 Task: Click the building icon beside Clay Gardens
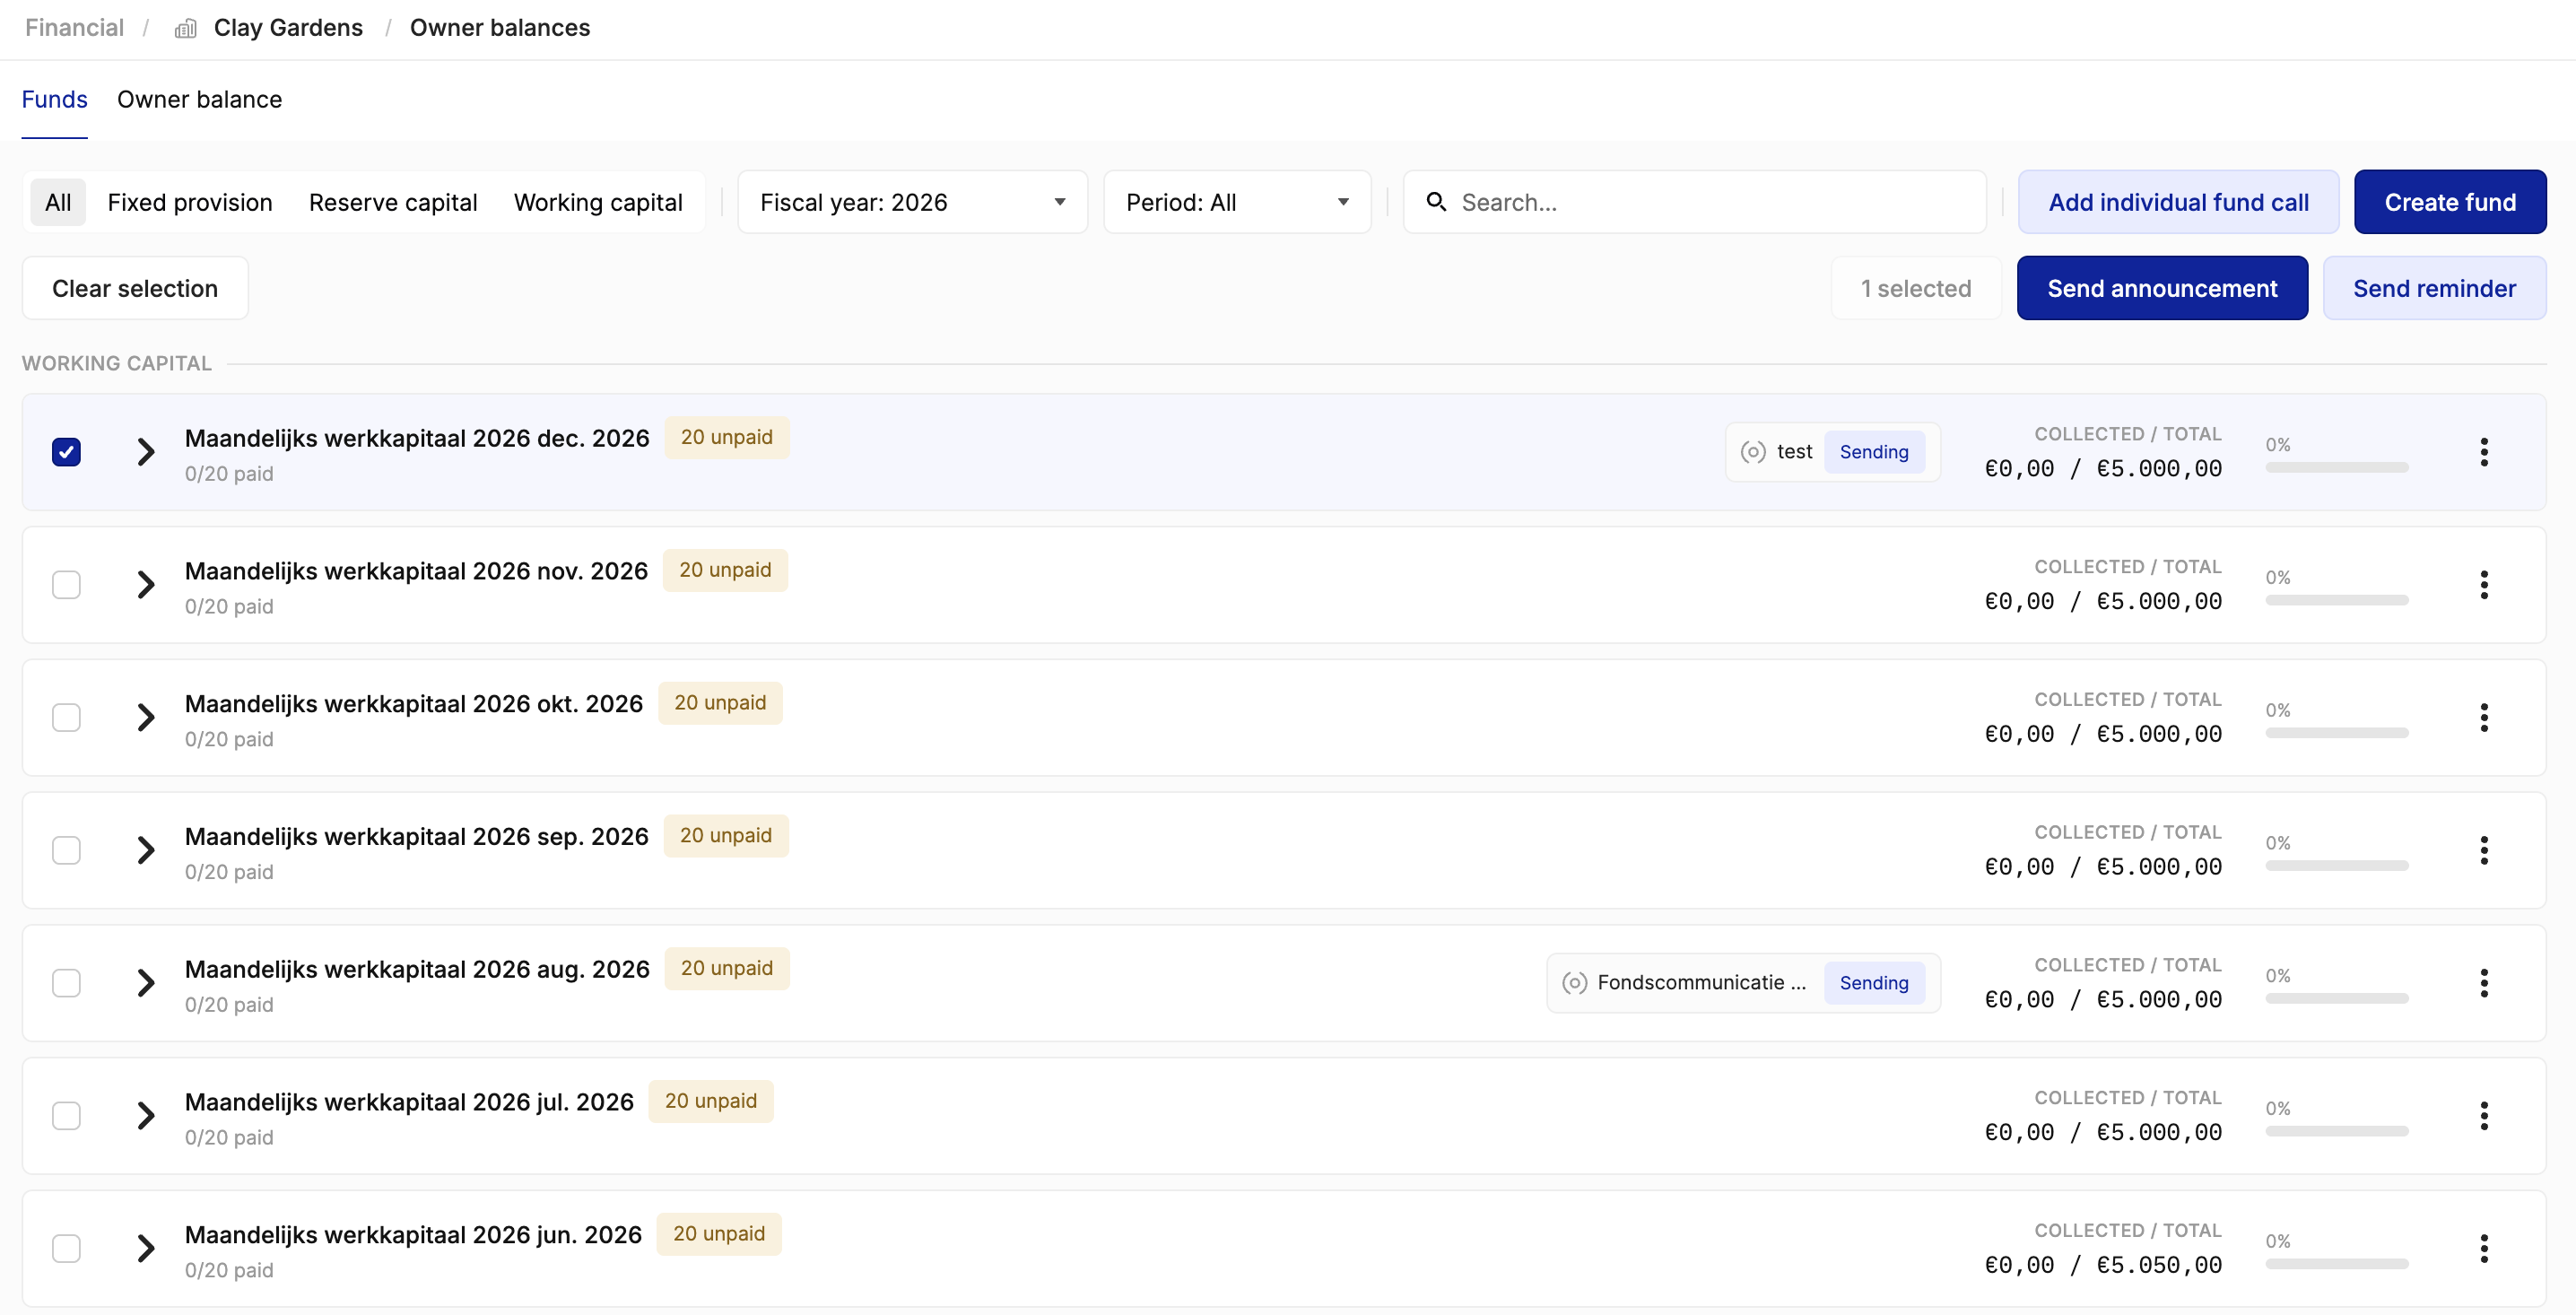[185, 28]
